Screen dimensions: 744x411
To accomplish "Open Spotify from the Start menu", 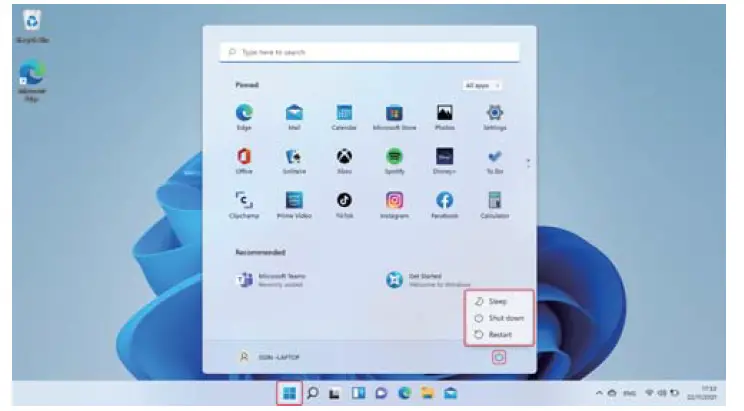I will [x=394, y=160].
